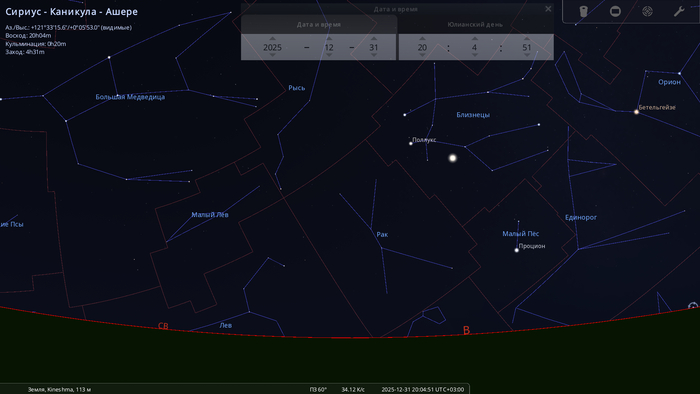Select the Дата и время tab
Image resolution: width=700 pixels, height=394 pixels.
[x=319, y=25]
